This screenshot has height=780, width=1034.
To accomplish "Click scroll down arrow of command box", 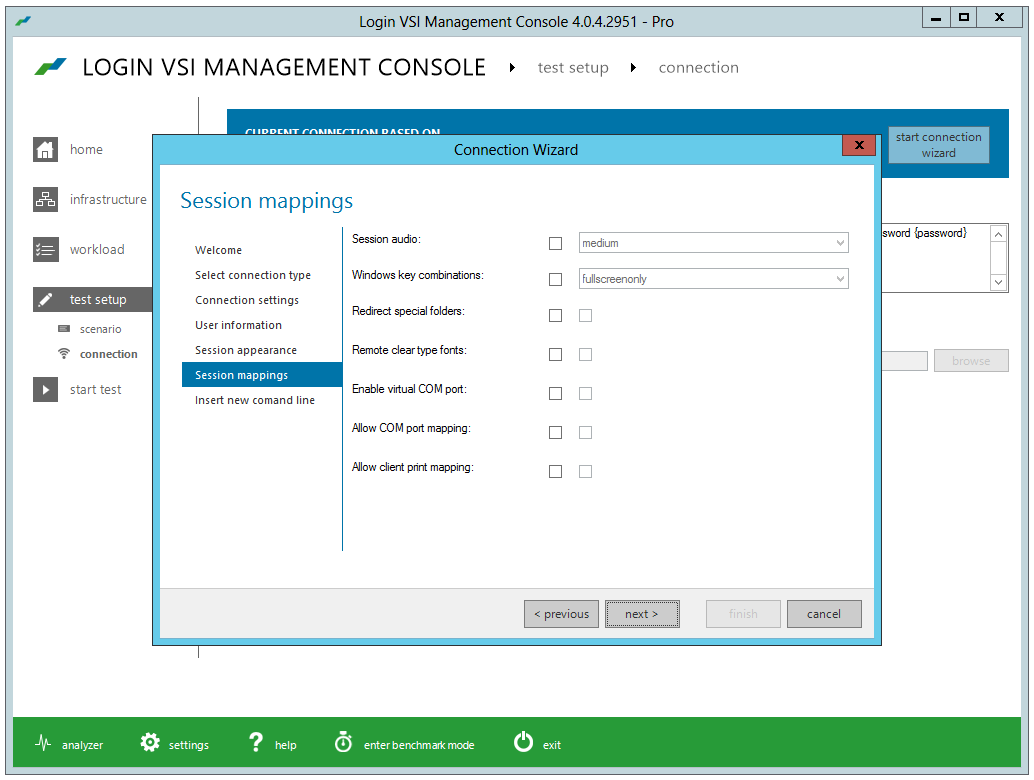I will coord(998,282).
